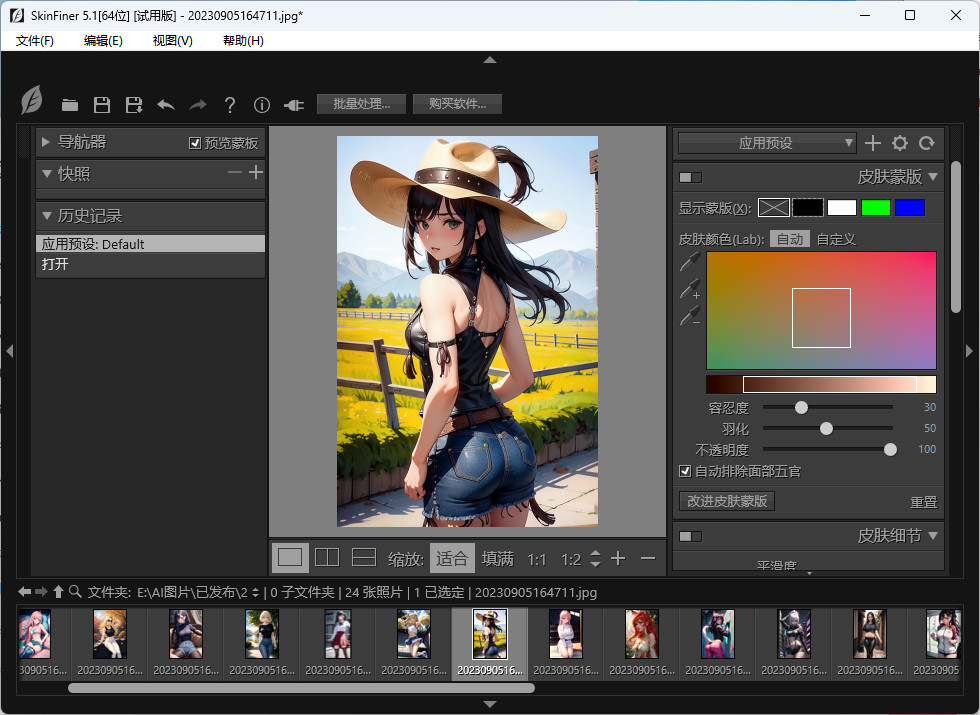Toggle the 皮肤细节 section switch
The width and height of the screenshot is (980, 715).
(691, 536)
